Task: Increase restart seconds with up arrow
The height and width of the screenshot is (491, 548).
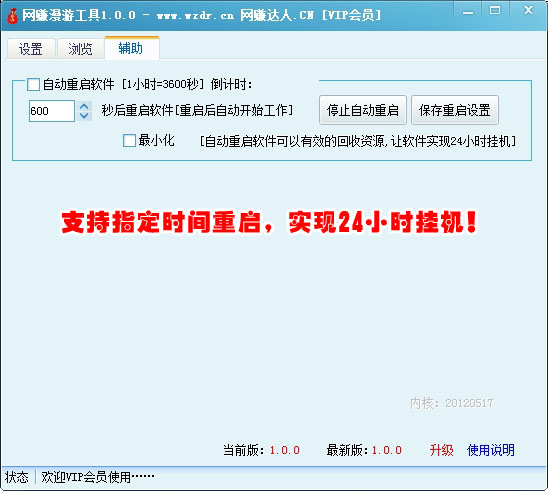Action: (84, 106)
